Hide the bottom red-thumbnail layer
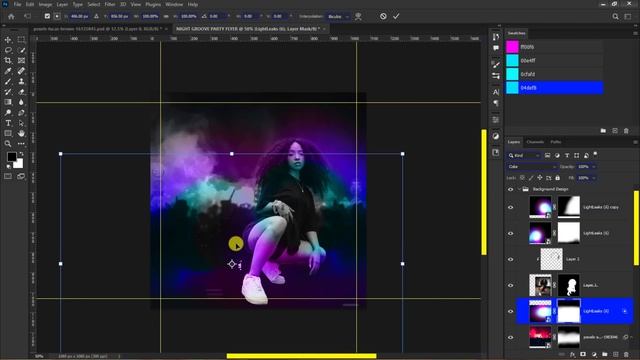This screenshot has width=640, height=360. (x=511, y=338)
